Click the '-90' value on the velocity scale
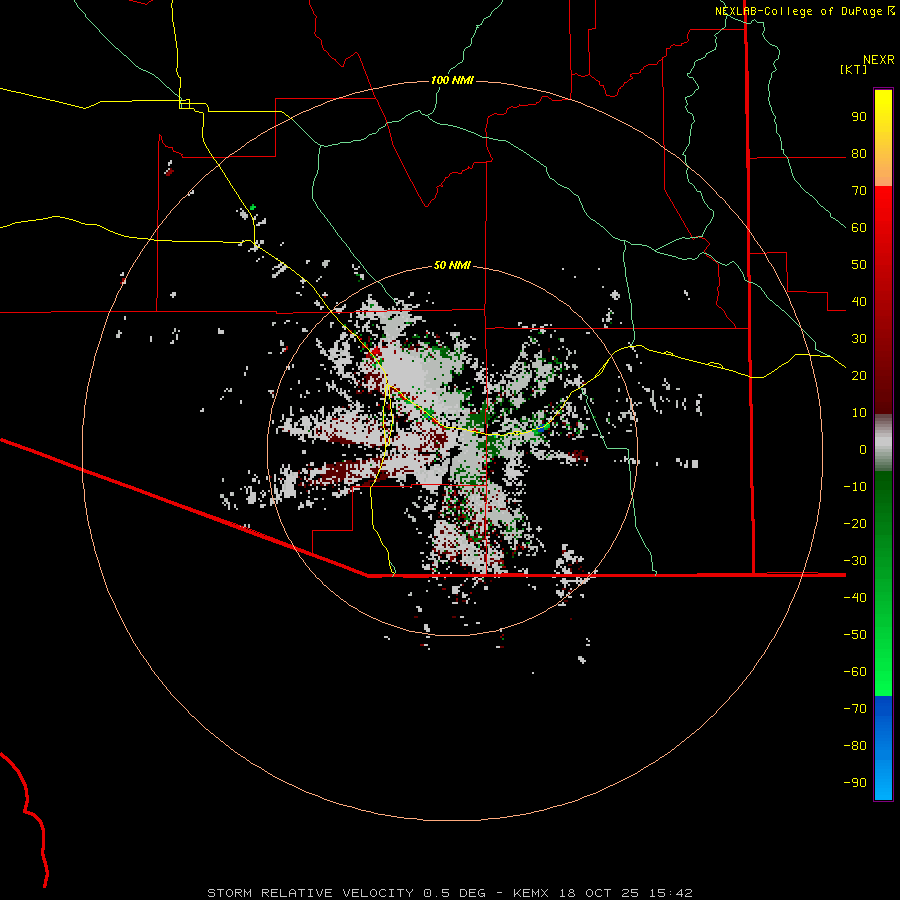The height and width of the screenshot is (900, 900). (855, 783)
